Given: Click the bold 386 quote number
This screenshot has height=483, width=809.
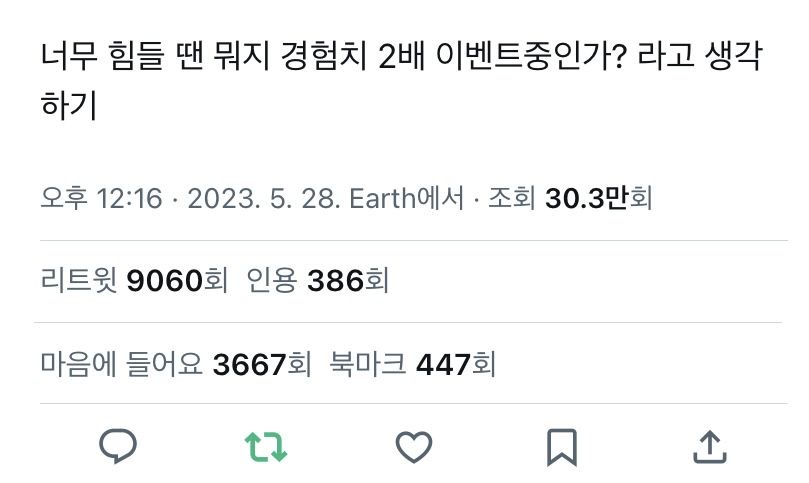Looking at the screenshot, I should pos(335,281).
